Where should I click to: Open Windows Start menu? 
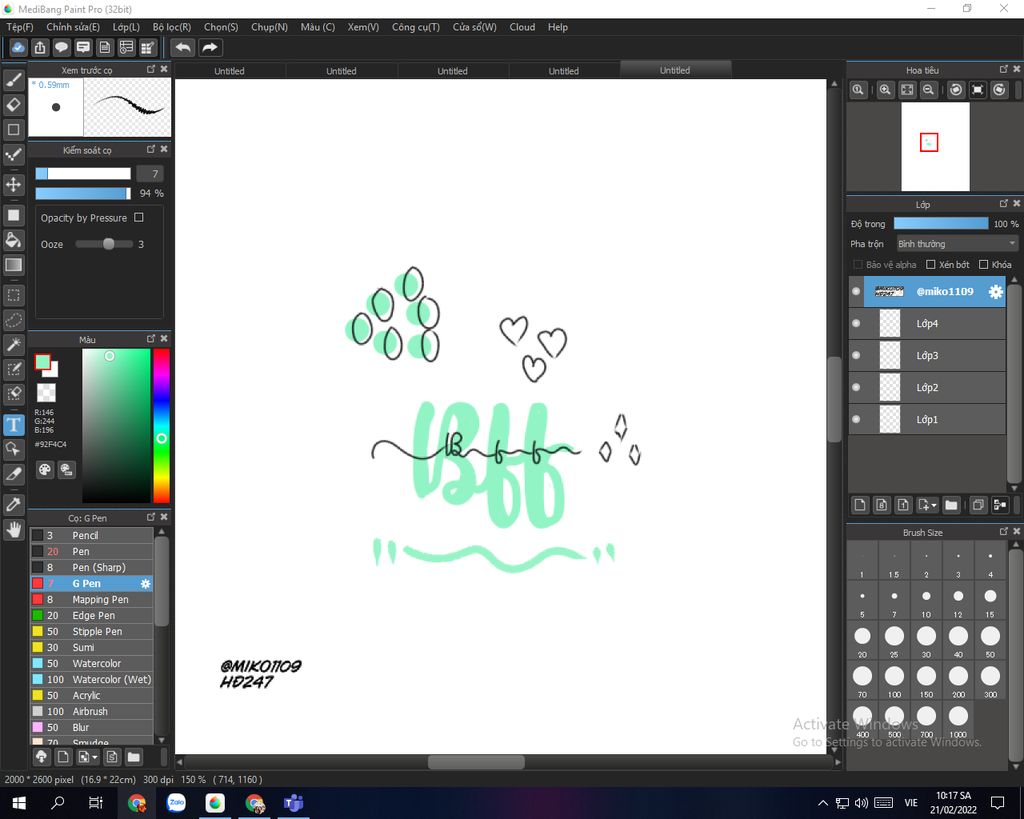coord(18,803)
